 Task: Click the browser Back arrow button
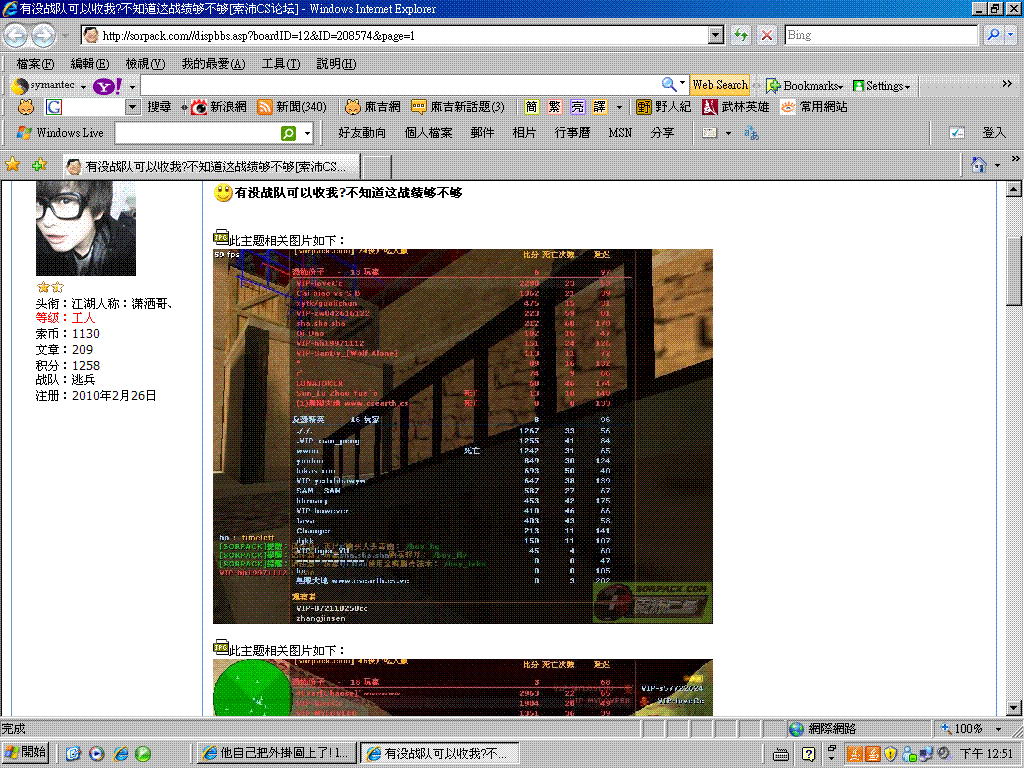point(16,36)
